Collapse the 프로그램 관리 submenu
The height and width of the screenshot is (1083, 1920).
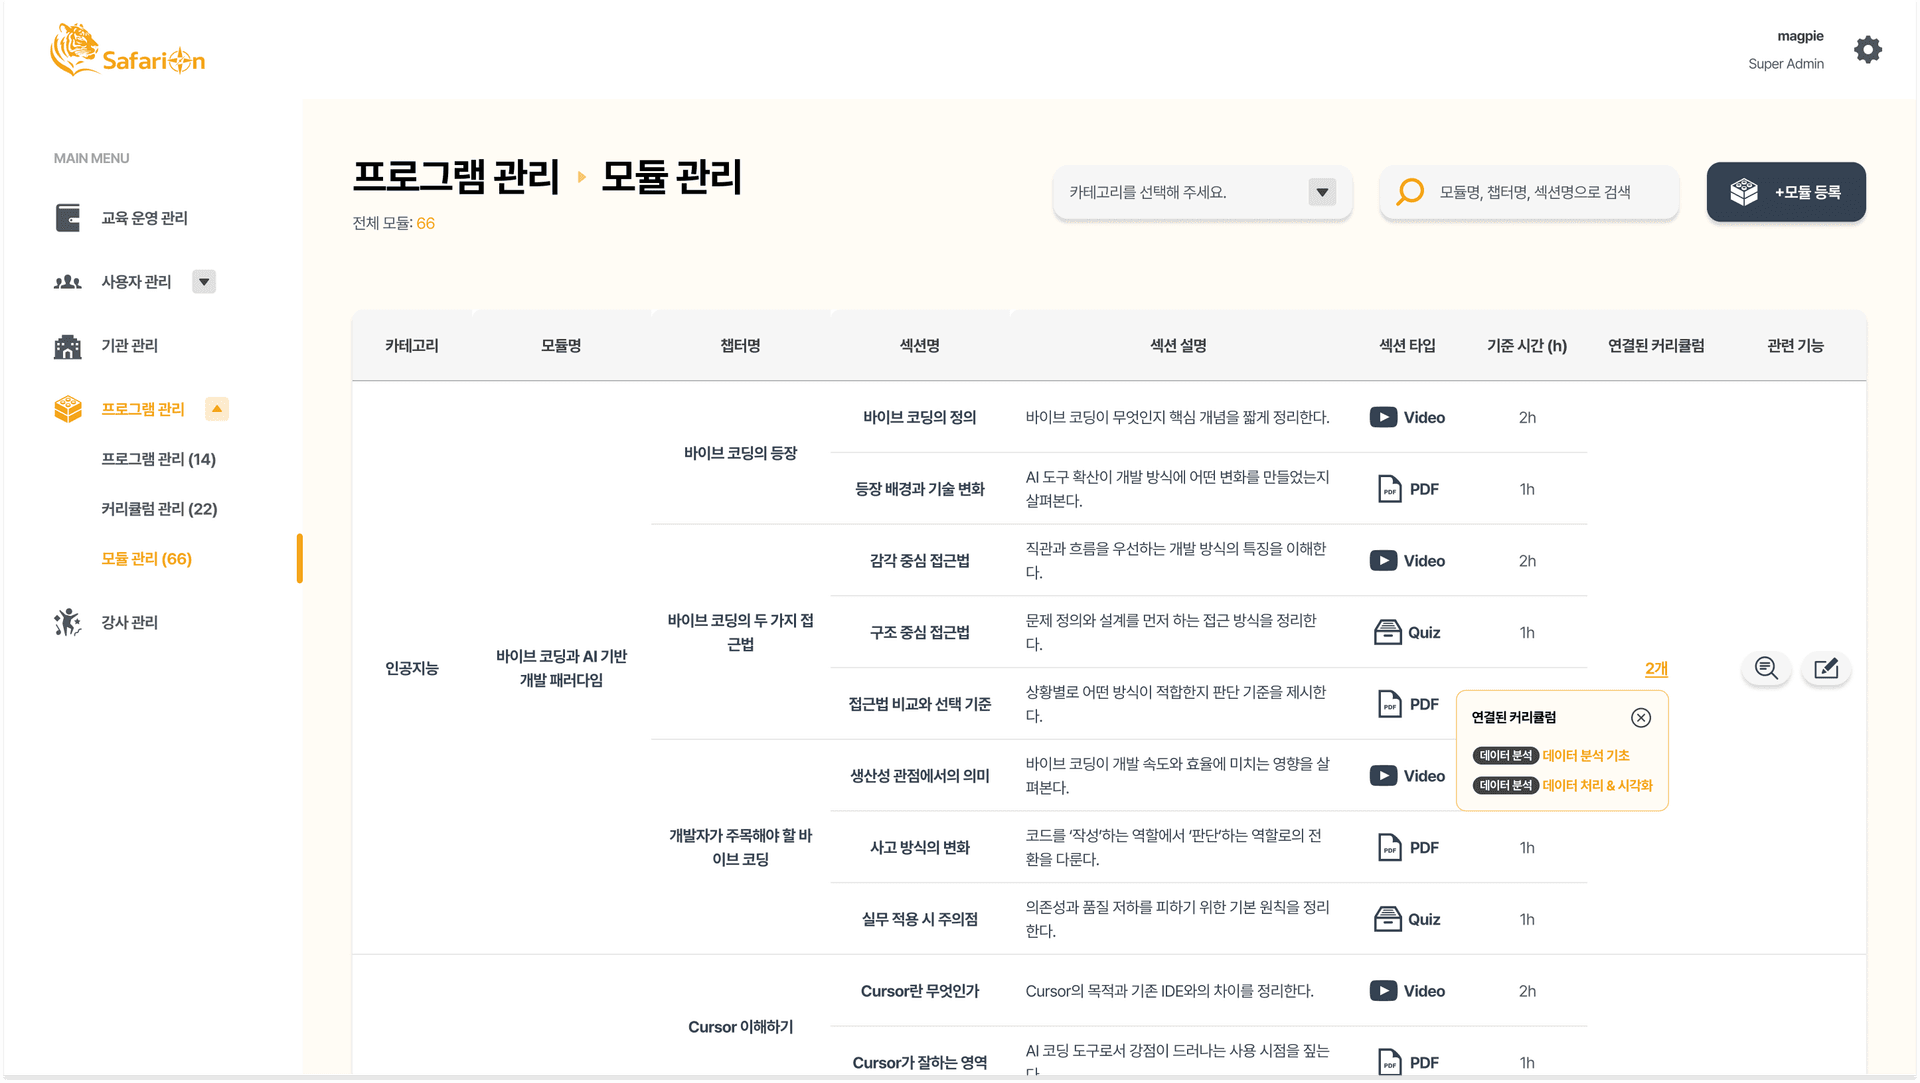217,408
